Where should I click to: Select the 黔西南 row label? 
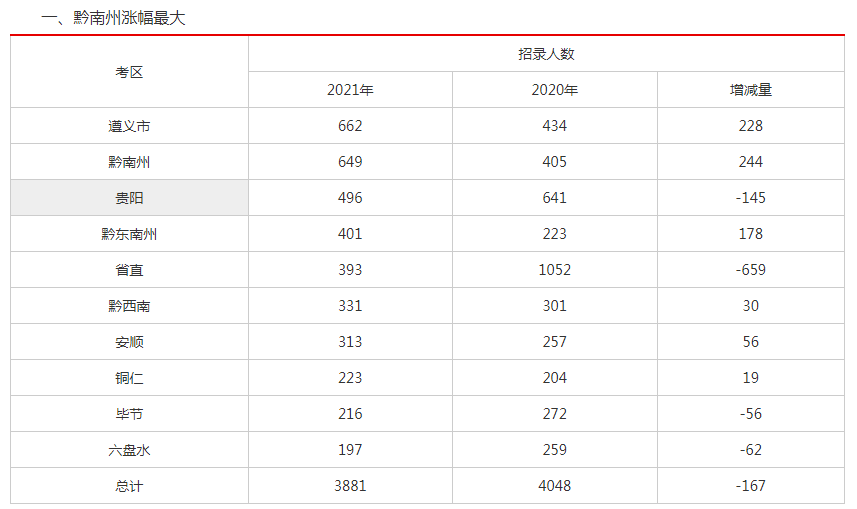pos(129,306)
